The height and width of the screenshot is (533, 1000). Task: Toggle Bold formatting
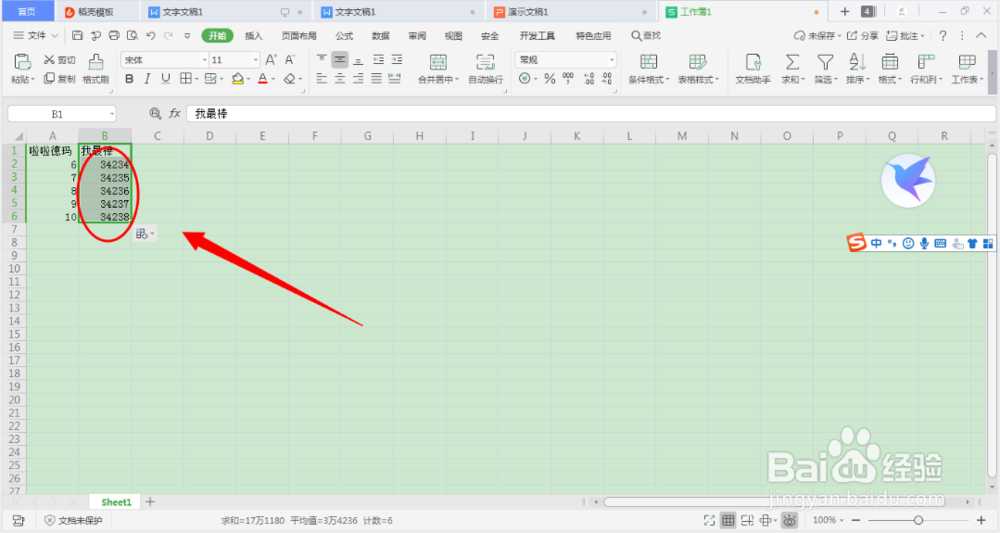click(x=129, y=78)
